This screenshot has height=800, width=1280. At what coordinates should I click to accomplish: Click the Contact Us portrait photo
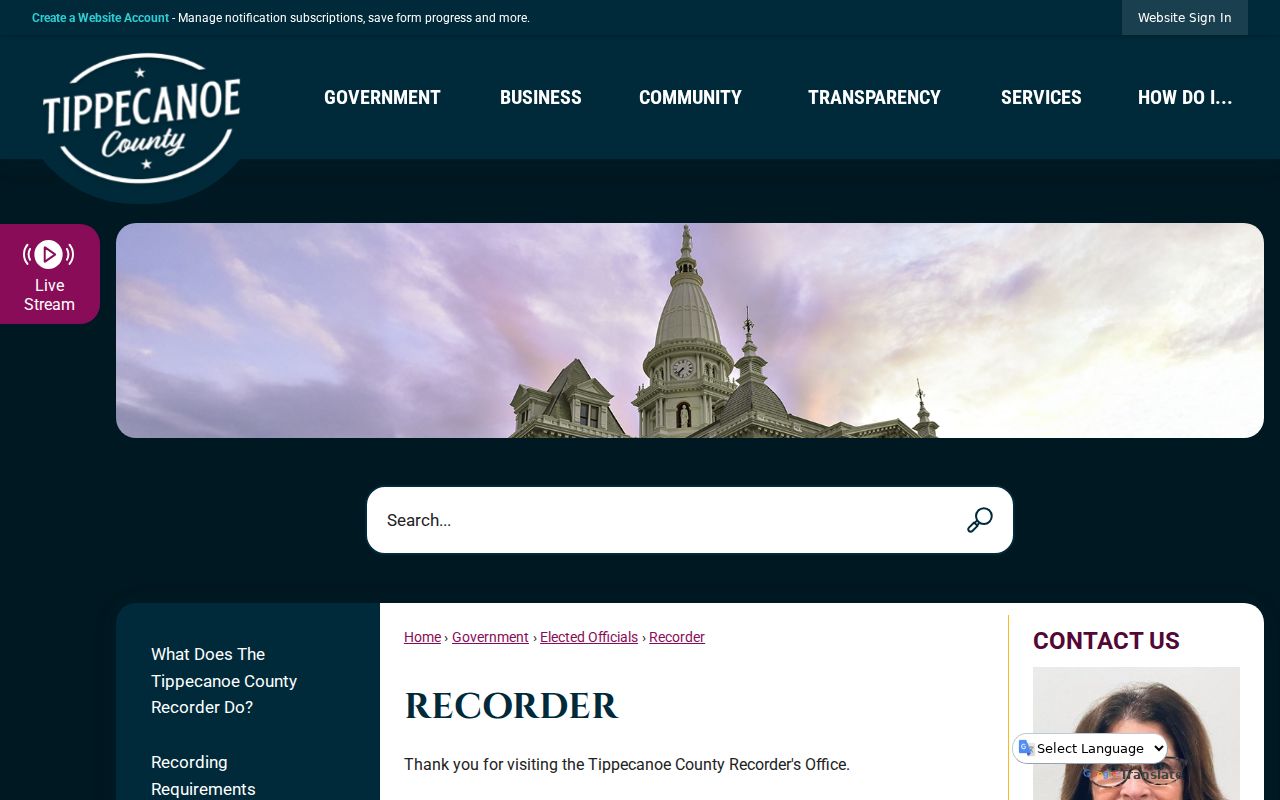click(1136, 733)
